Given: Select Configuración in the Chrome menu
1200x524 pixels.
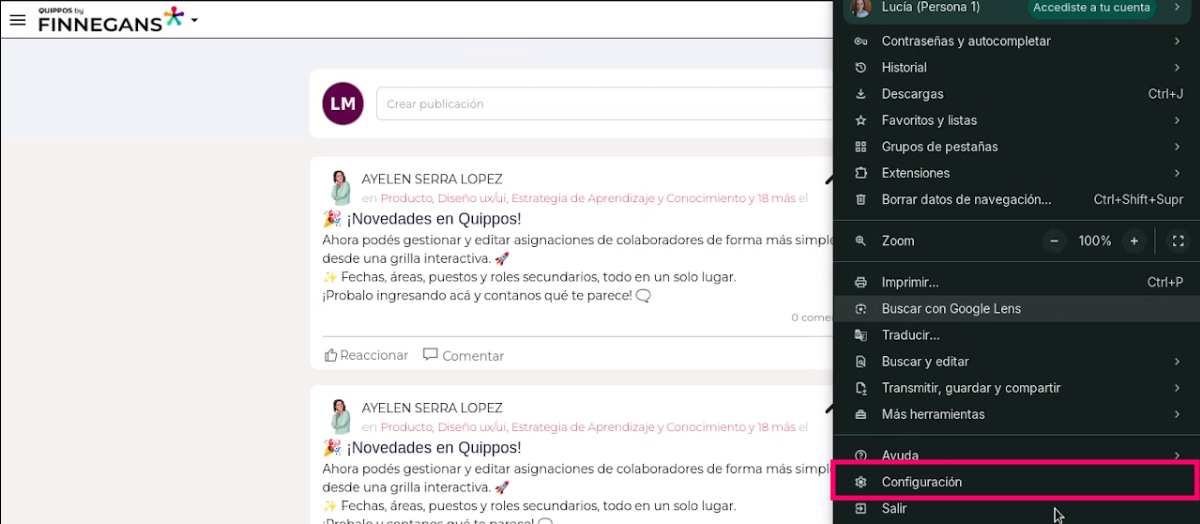Looking at the screenshot, I should [1016, 482].
